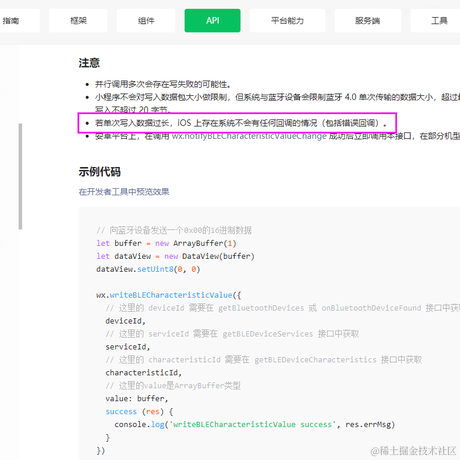The width and height of the screenshot is (460, 460).
Task: Click code line 'let dataView = new DataView(buffer)'
Action: [175, 256]
